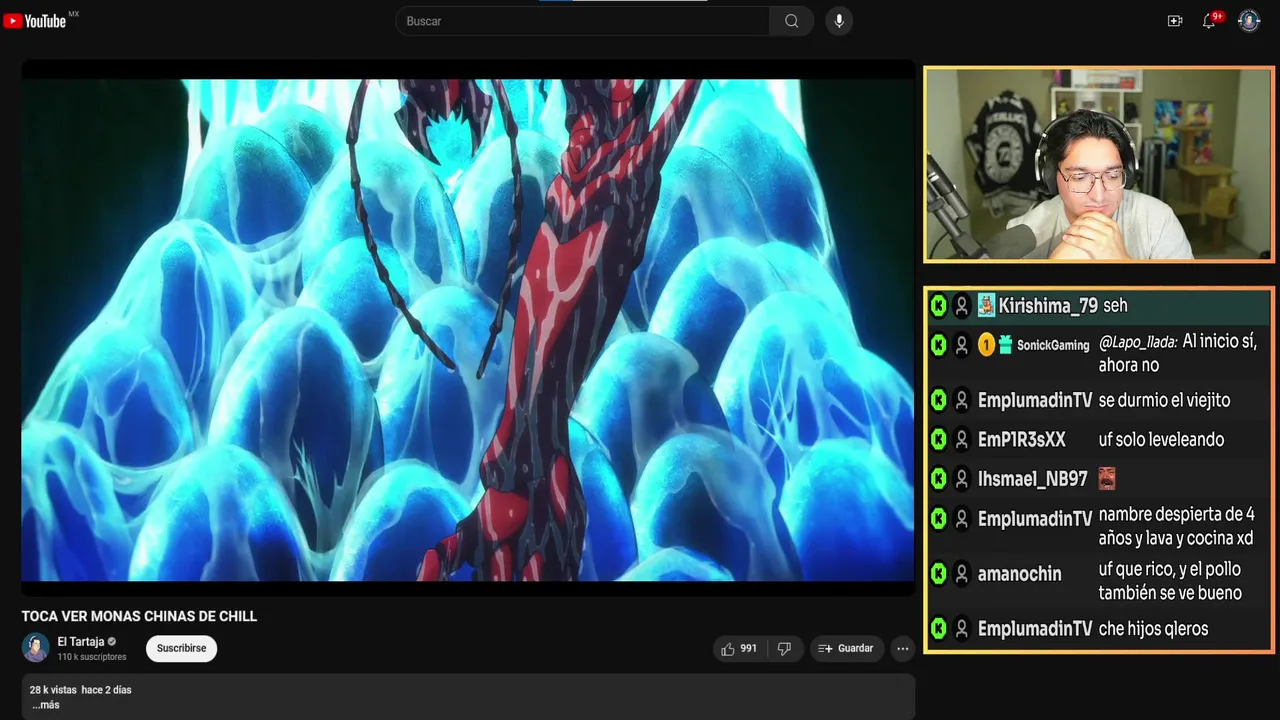The height and width of the screenshot is (720, 1280).
Task: Click in the Buscar search field
Action: 583,21
